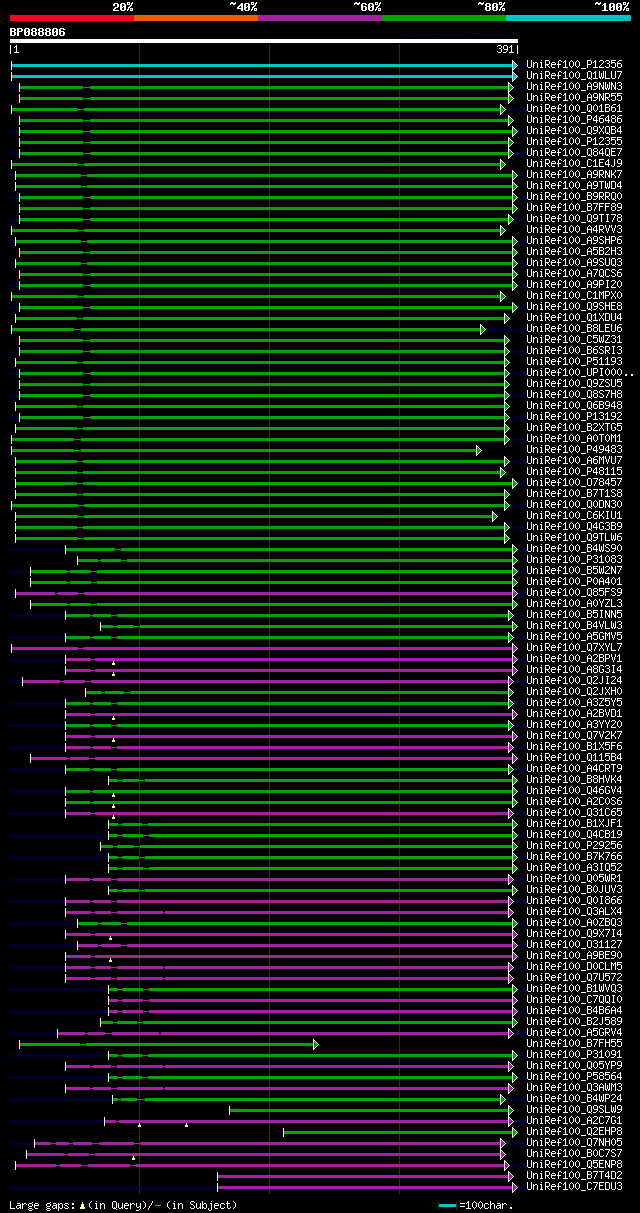Image resolution: width=640 pixels, height=1213 pixels.
Task: Select the BP088806 query label
Action: coord(37,32)
